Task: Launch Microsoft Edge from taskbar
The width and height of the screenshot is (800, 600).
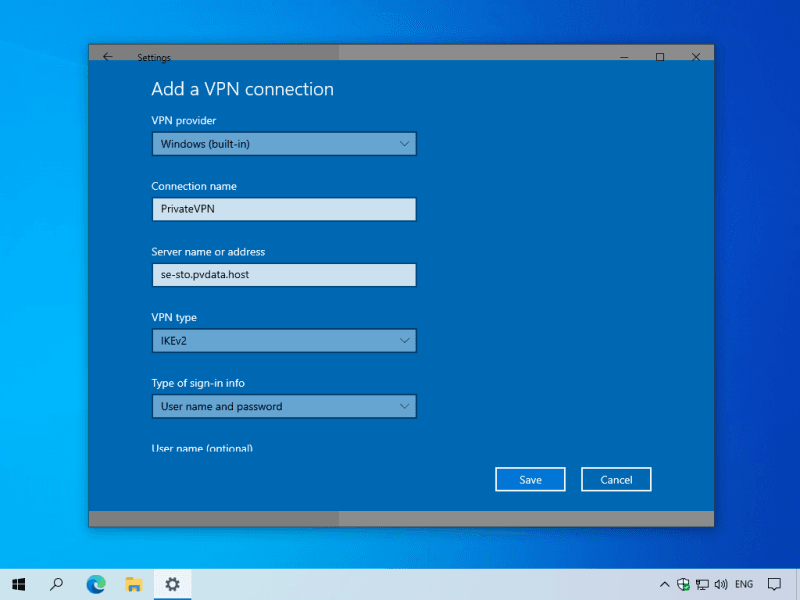Action: click(x=96, y=584)
